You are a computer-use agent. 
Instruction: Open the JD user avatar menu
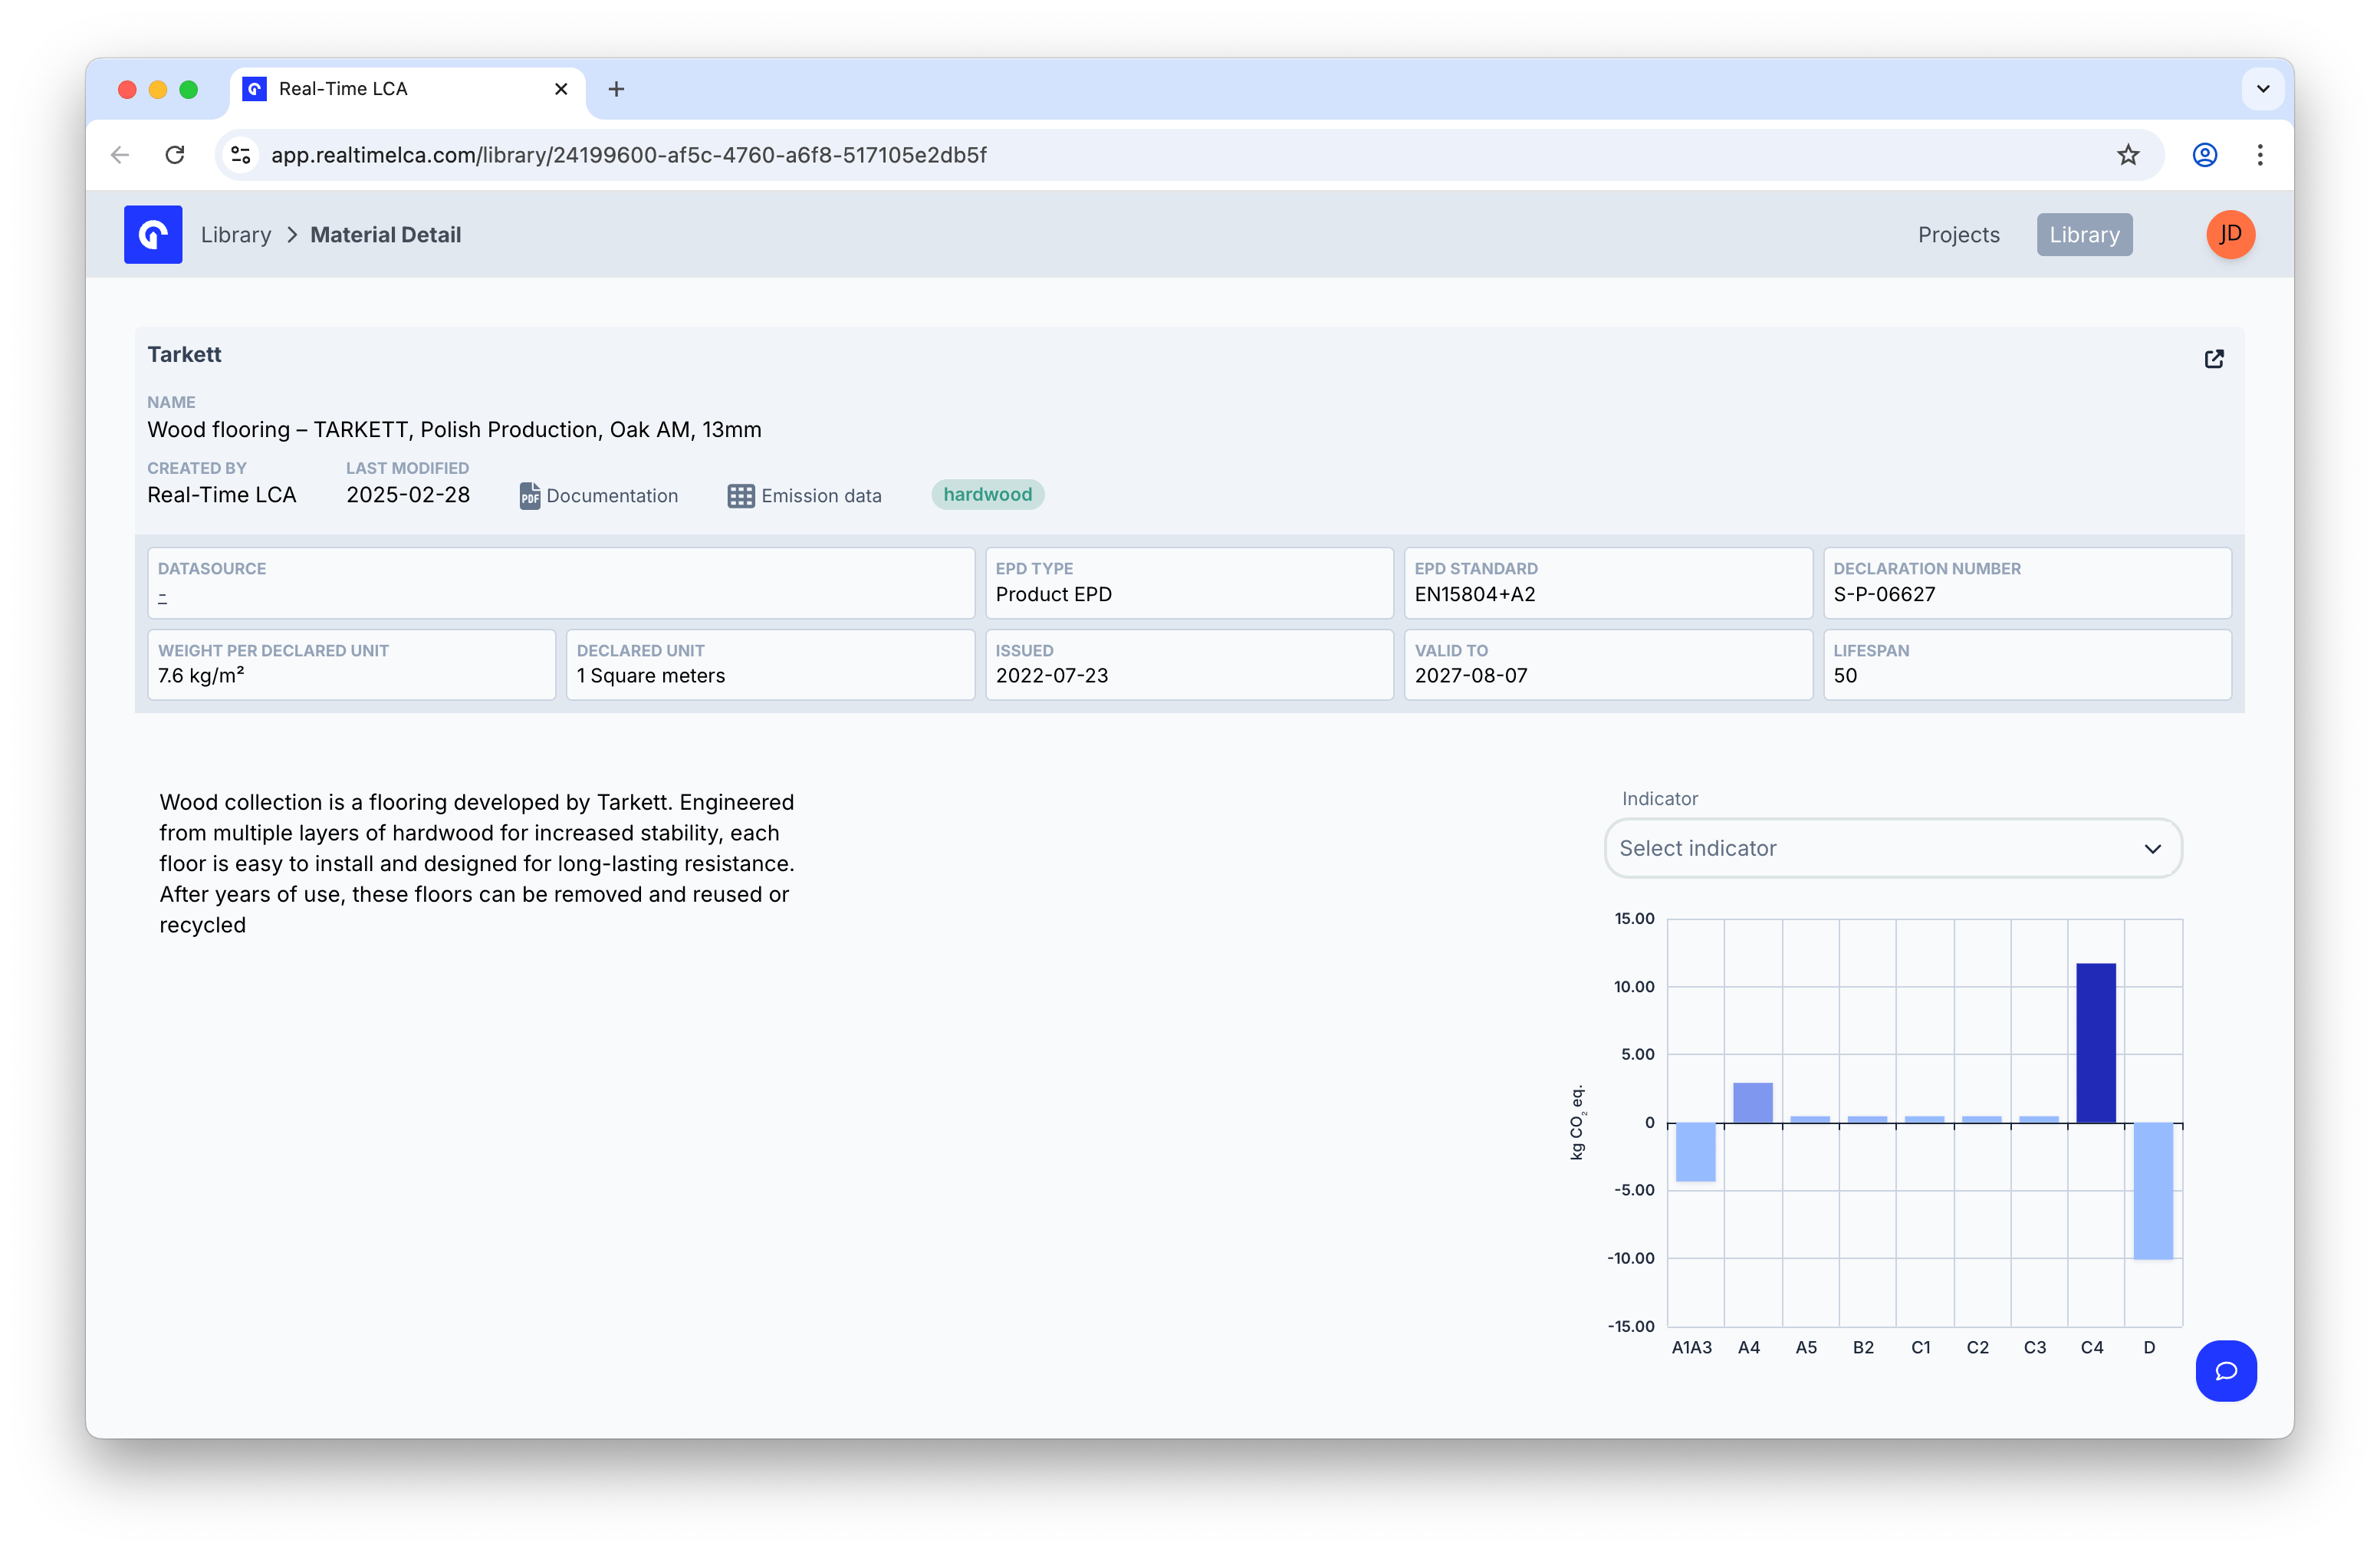[x=2231, y=235]
